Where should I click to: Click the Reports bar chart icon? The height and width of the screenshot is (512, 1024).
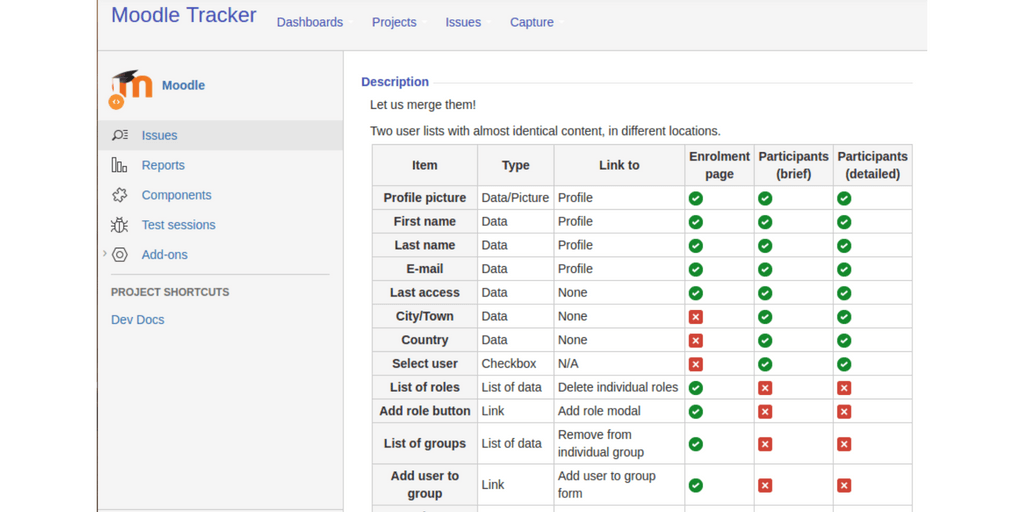pos(120,165)
